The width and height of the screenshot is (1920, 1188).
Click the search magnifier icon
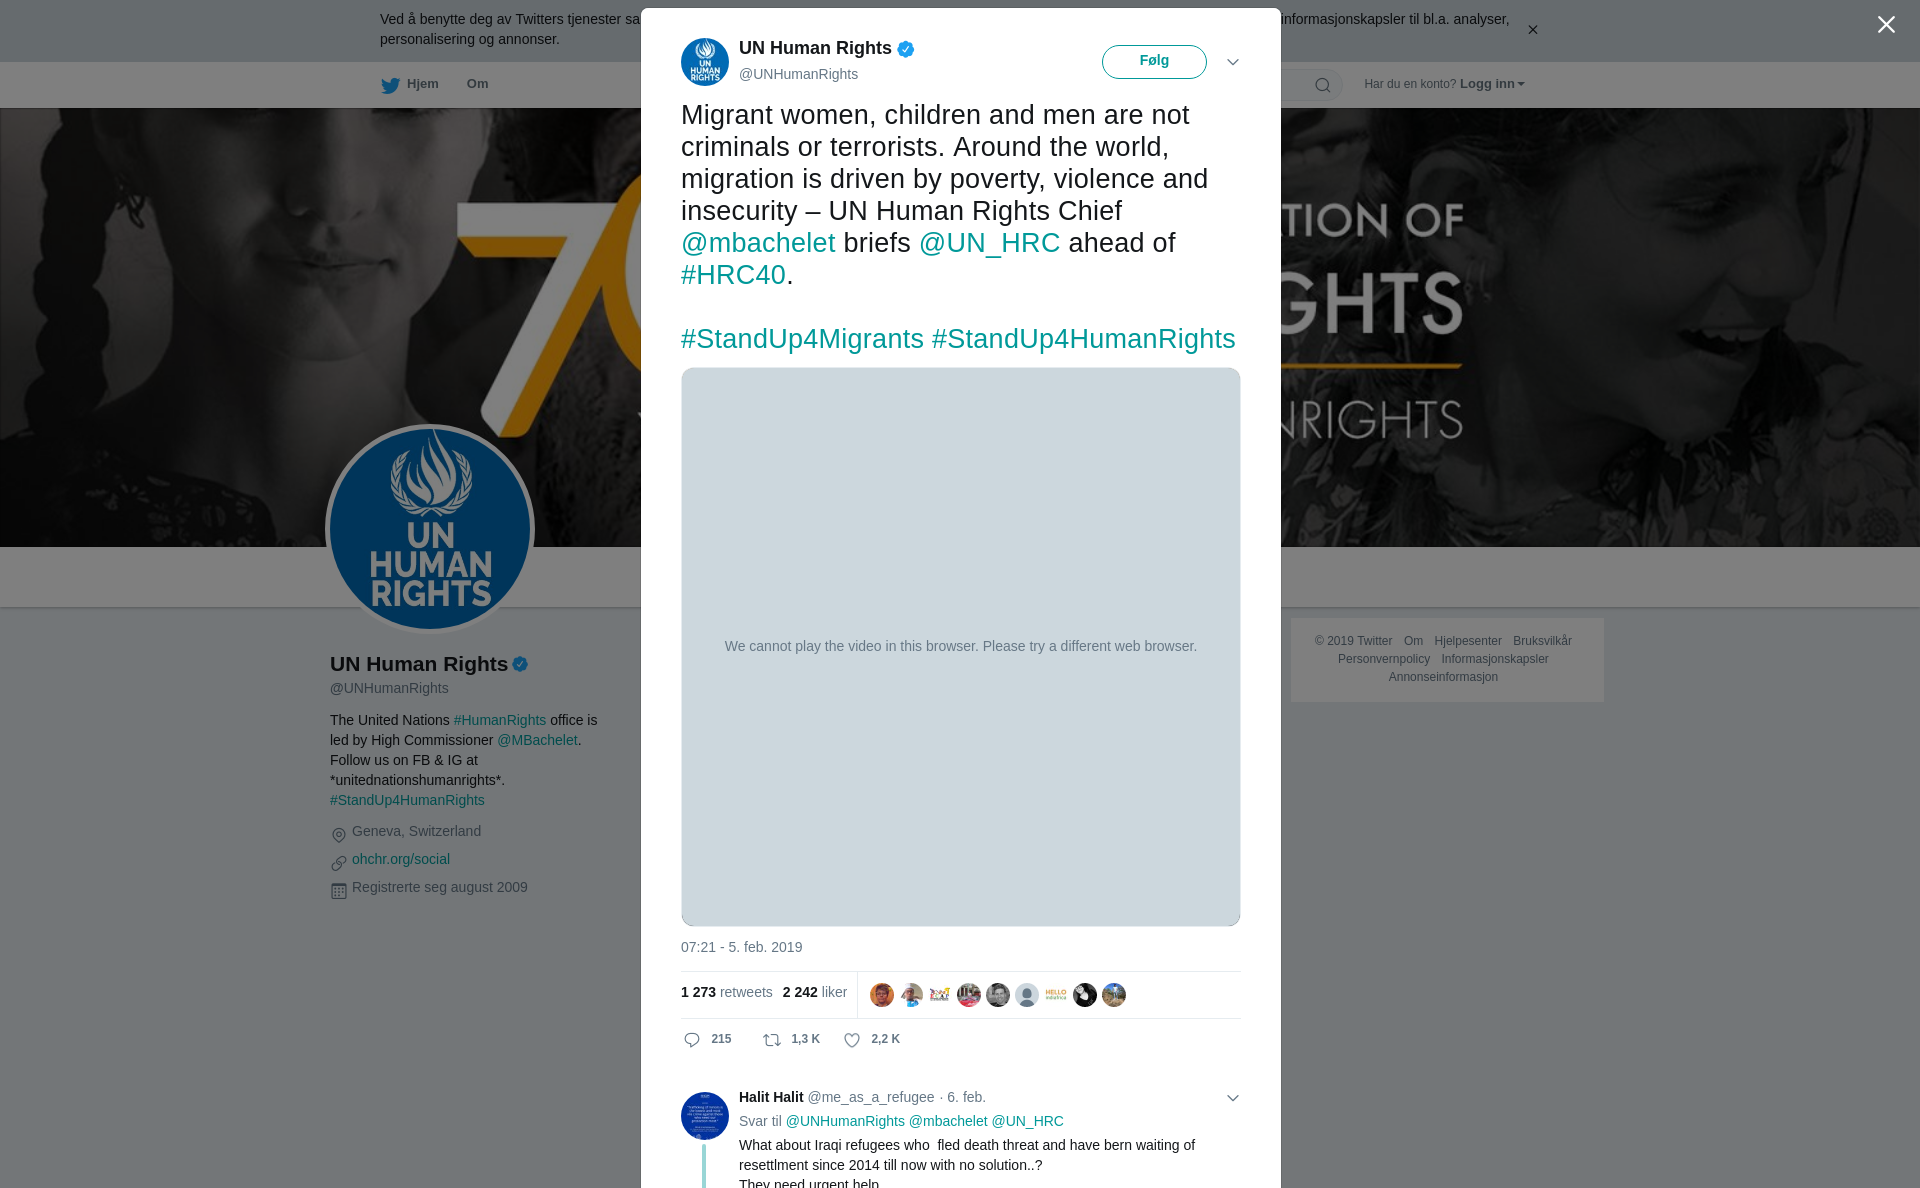(x=1323, y=85)
